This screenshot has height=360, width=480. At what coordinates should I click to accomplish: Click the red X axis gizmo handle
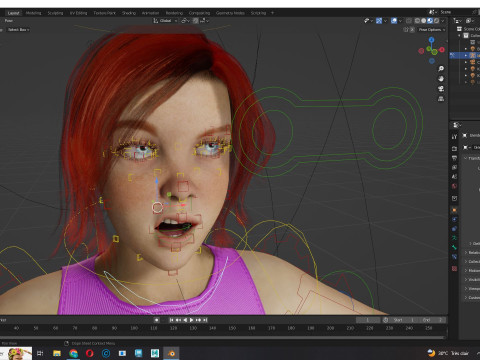442,50
